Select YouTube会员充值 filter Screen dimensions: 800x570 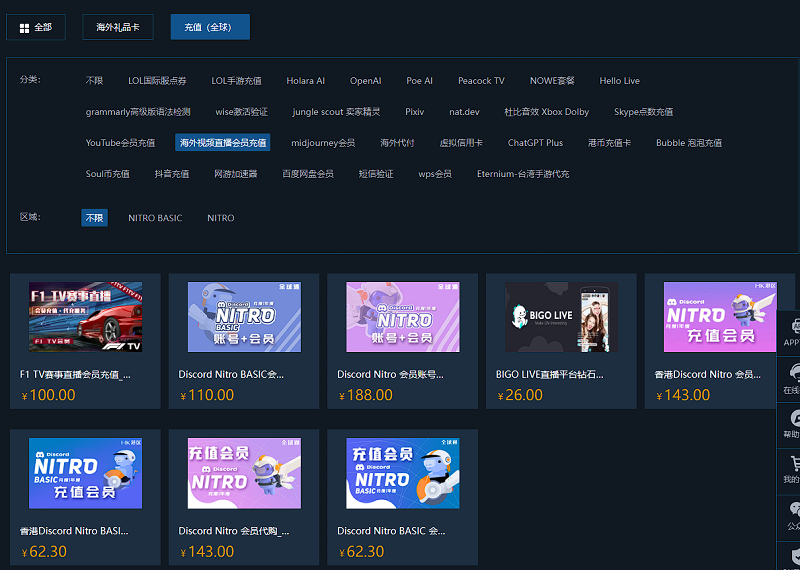tap(120, 143)
